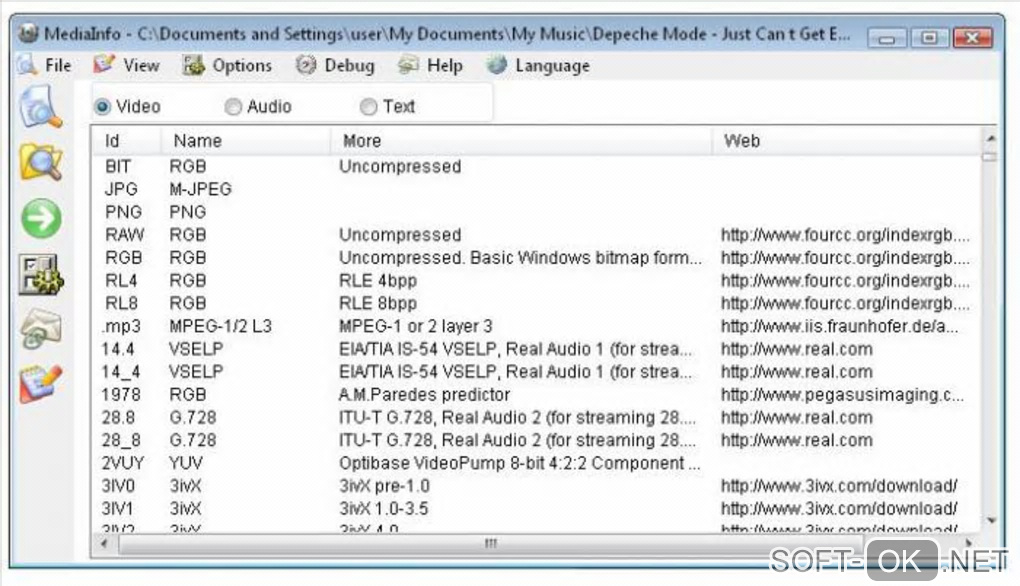Select the 3IV0 3ivX row
This screenshot has height=586, width=1020.
click(x=536, y=486)
